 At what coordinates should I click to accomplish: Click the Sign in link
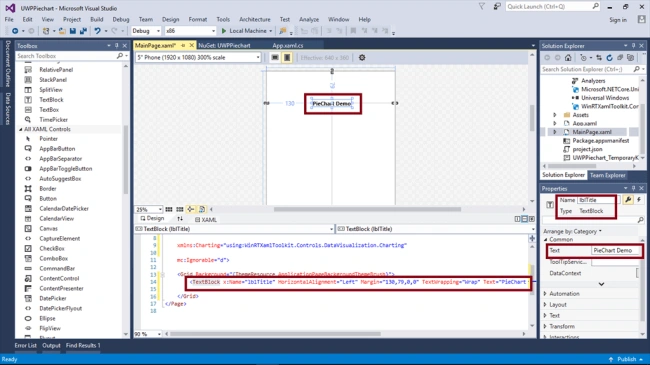coord(618,20)
